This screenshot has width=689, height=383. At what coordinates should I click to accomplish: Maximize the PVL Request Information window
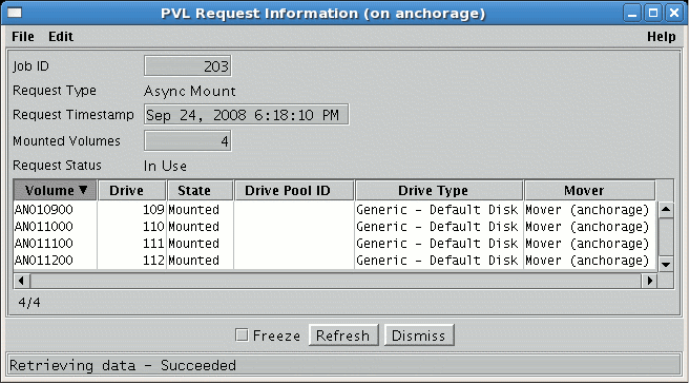(x=653, y=13)
